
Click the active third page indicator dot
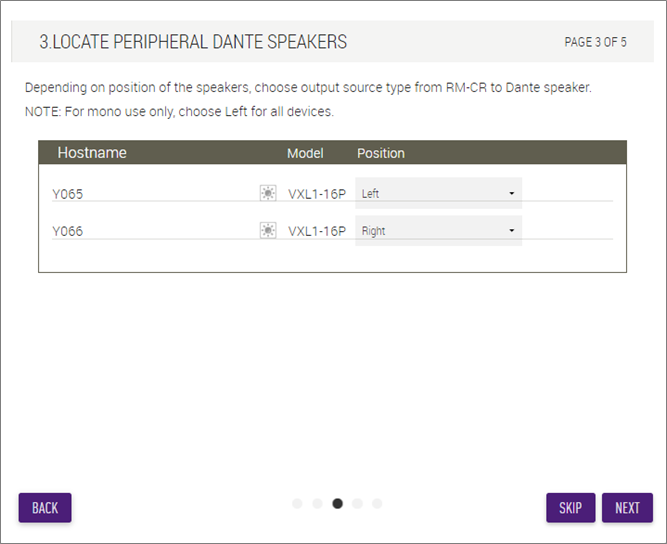tap(337, 504)
